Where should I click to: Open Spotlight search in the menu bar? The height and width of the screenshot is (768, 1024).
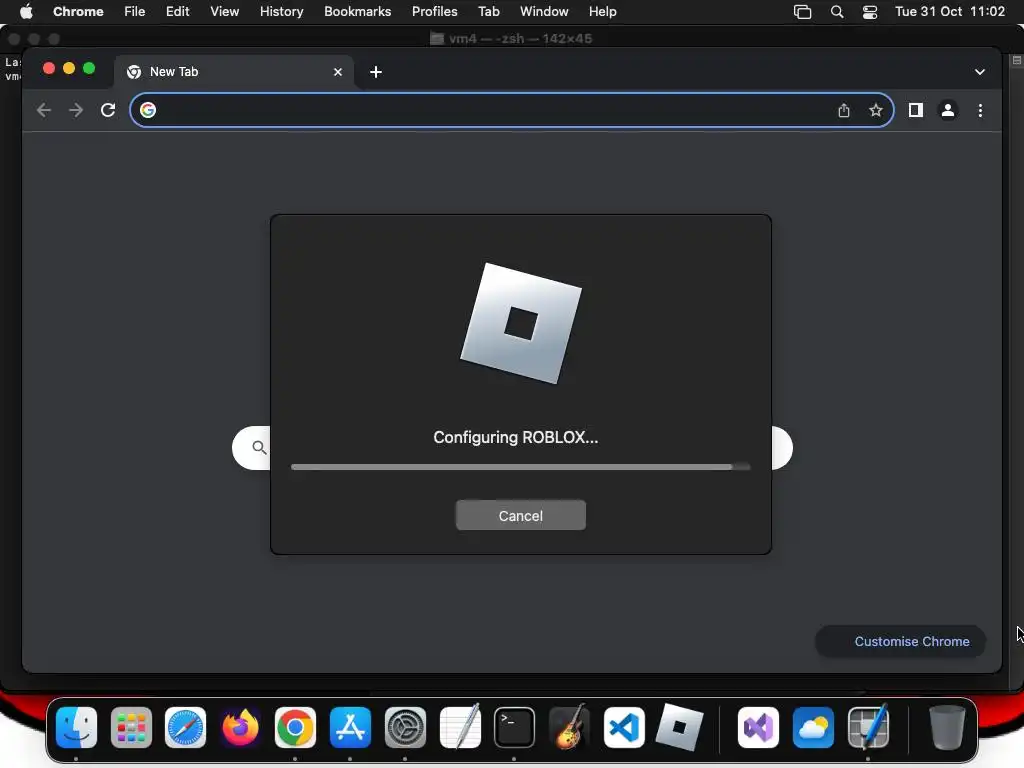coord(837,12)
